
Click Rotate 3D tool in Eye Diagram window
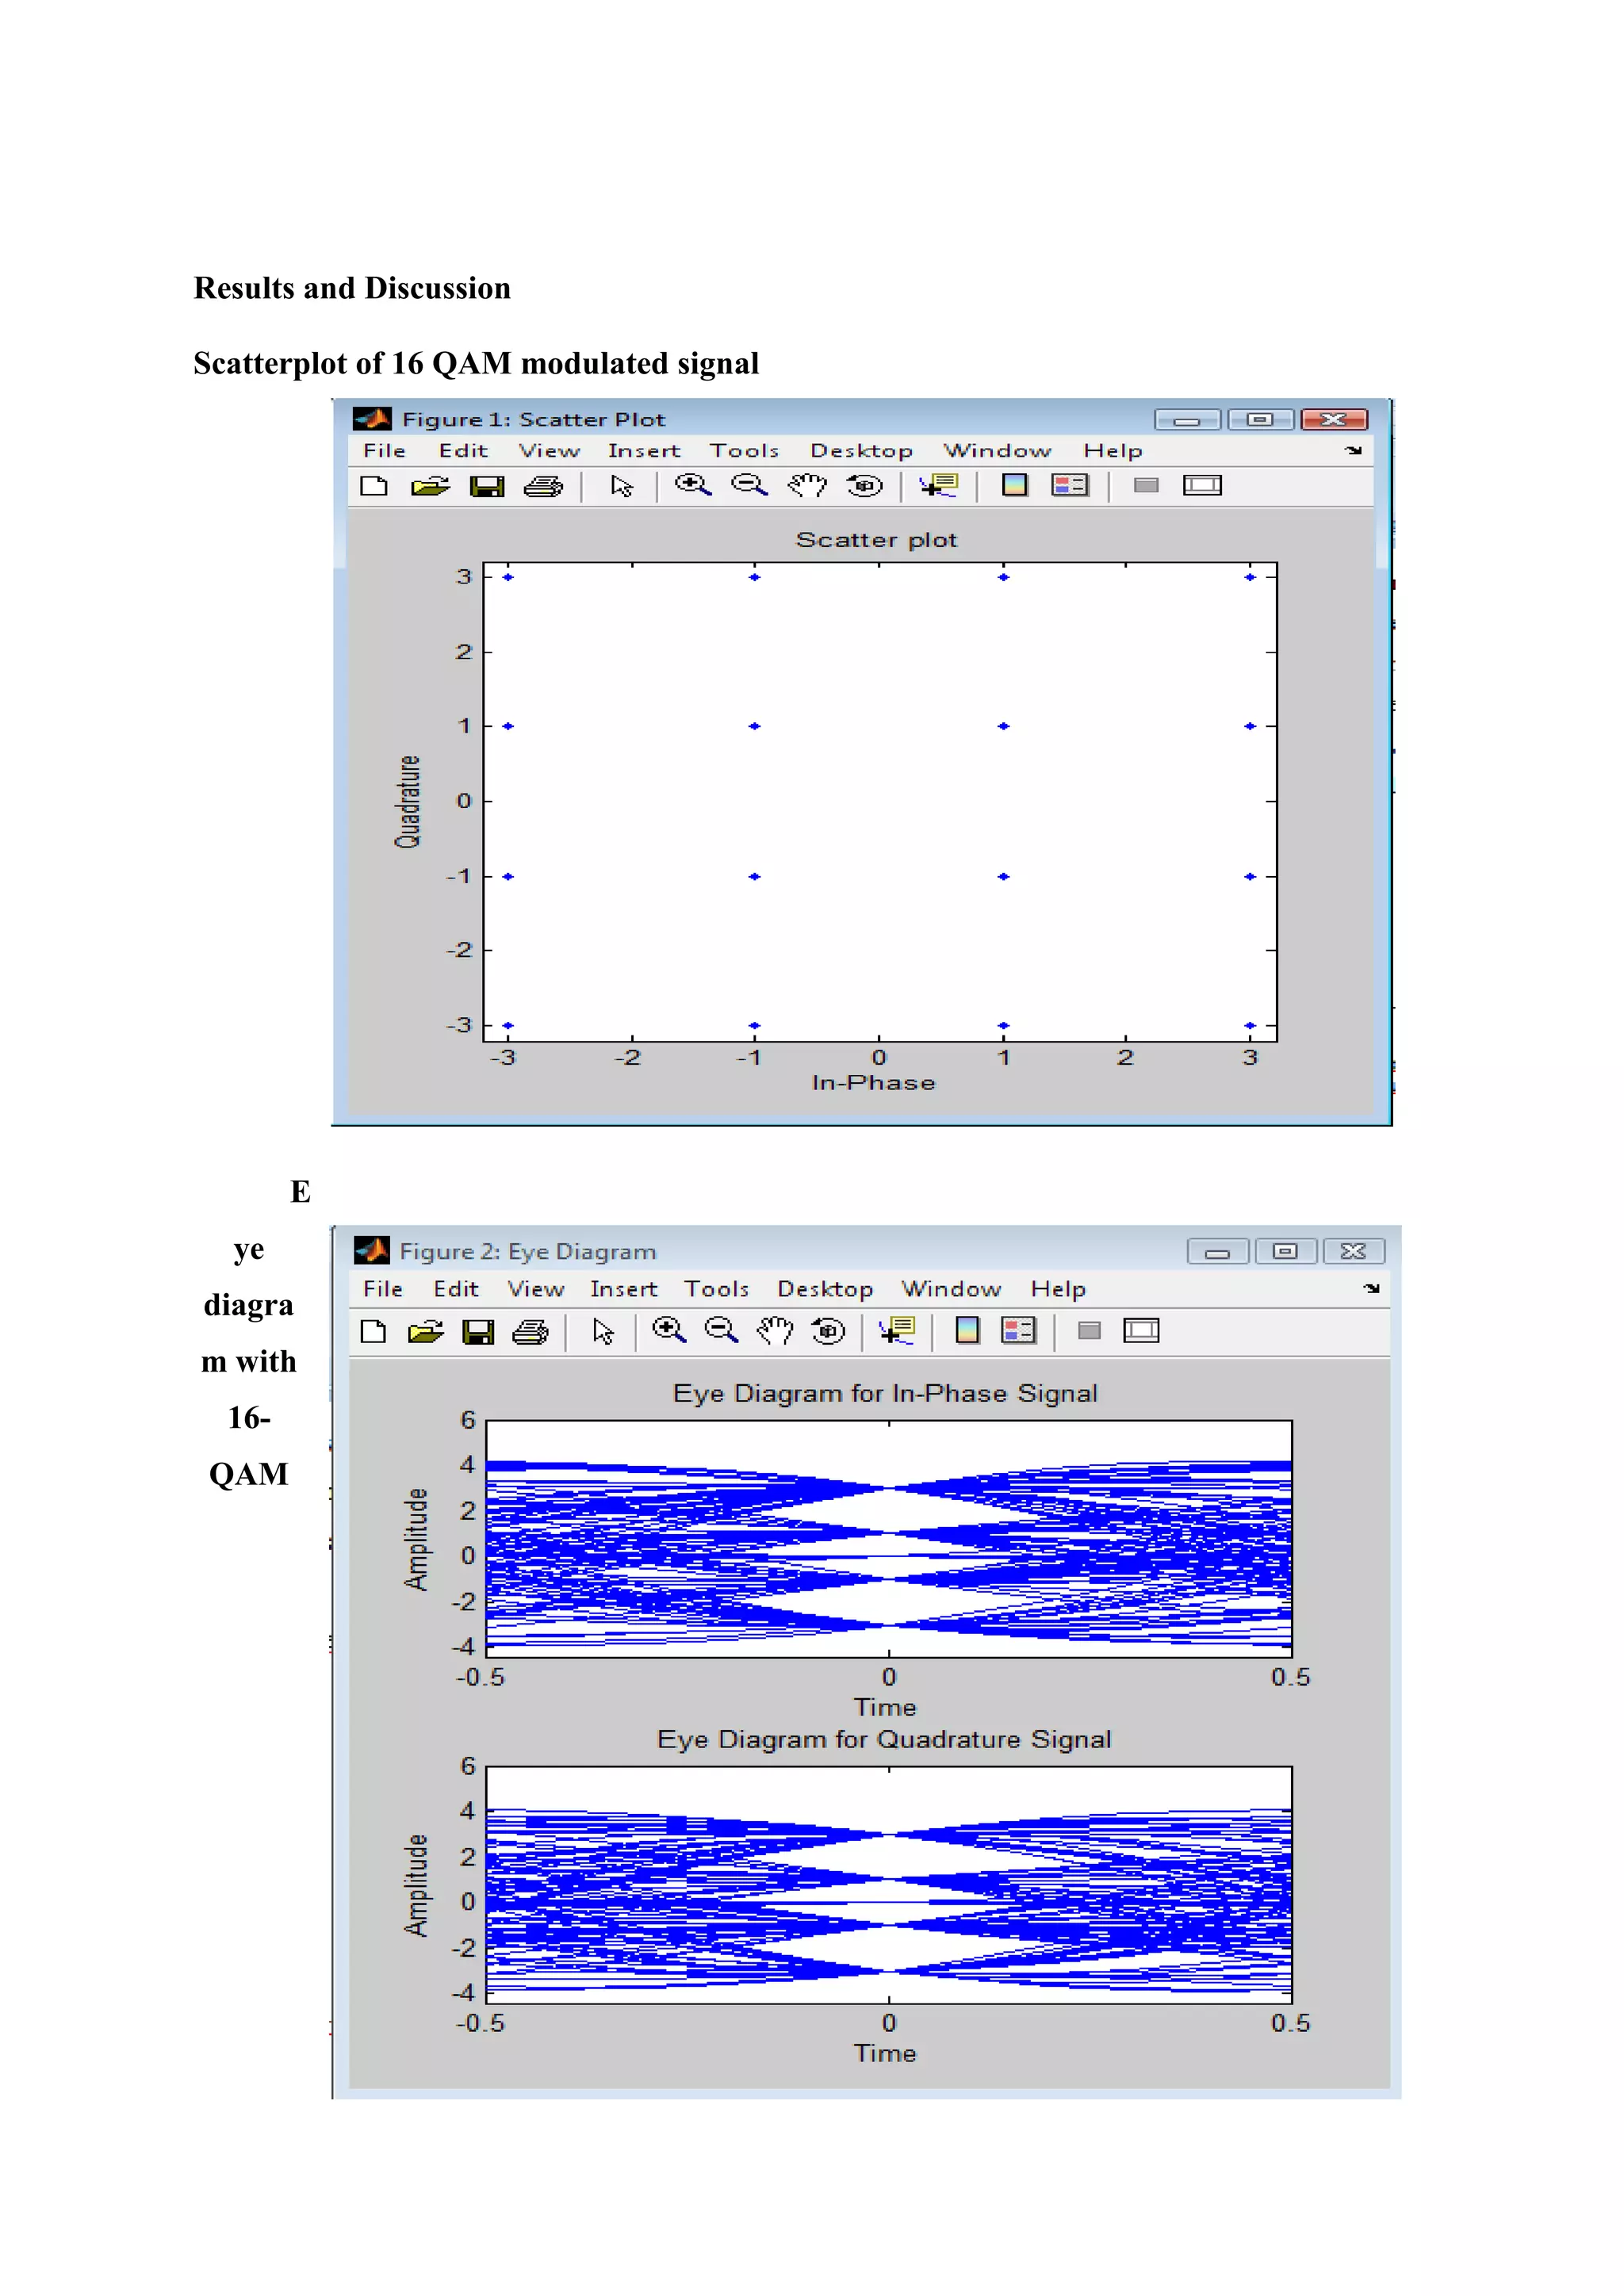[828, 1331]
